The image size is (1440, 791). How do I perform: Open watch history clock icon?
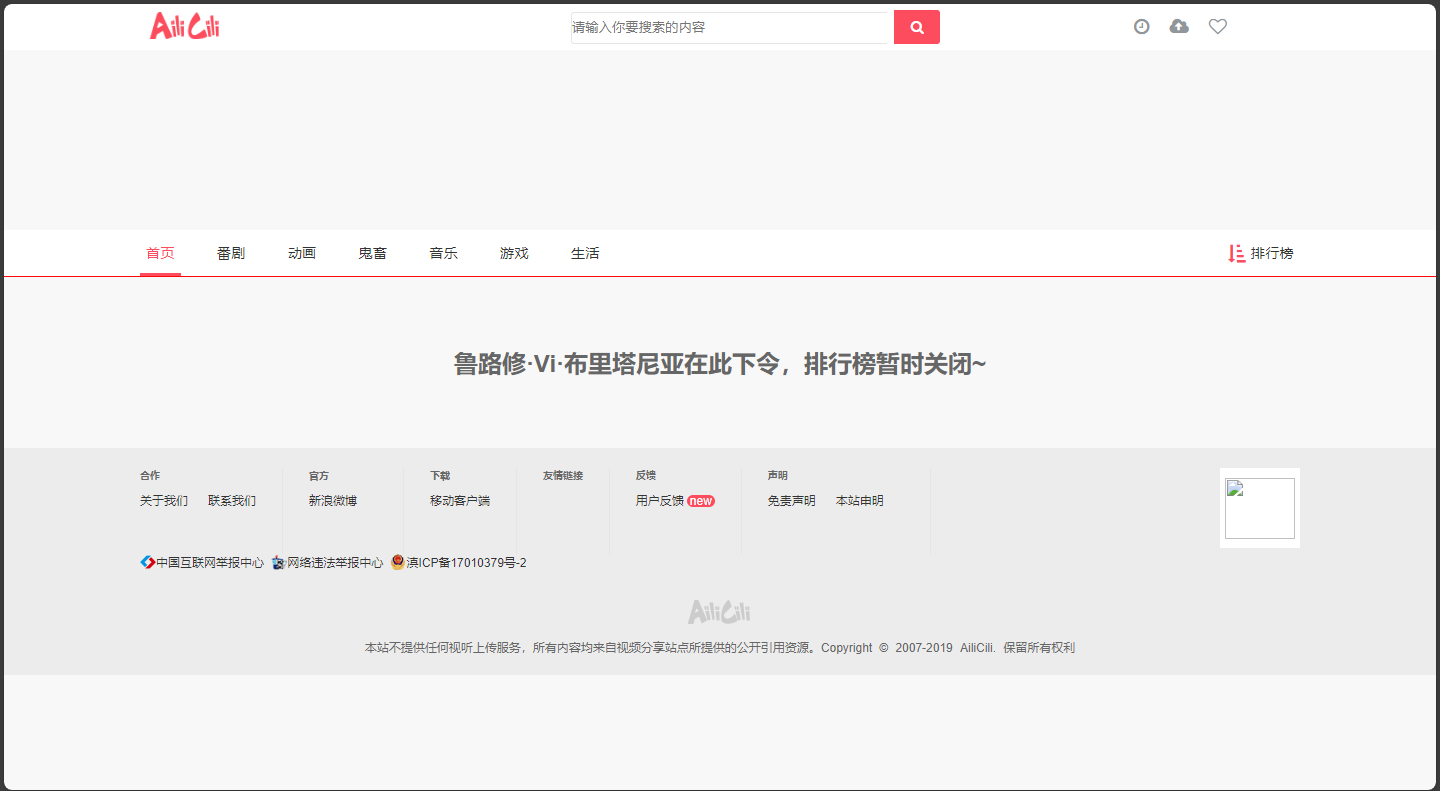(1141, 27)
